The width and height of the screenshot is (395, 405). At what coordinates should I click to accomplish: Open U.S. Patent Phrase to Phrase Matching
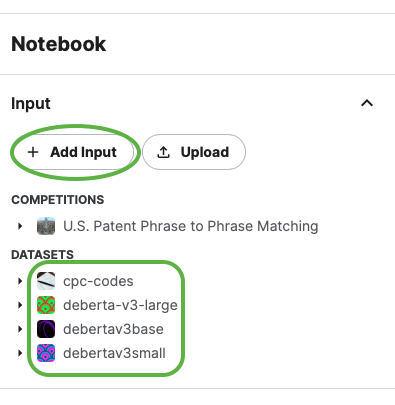(191, 226)
